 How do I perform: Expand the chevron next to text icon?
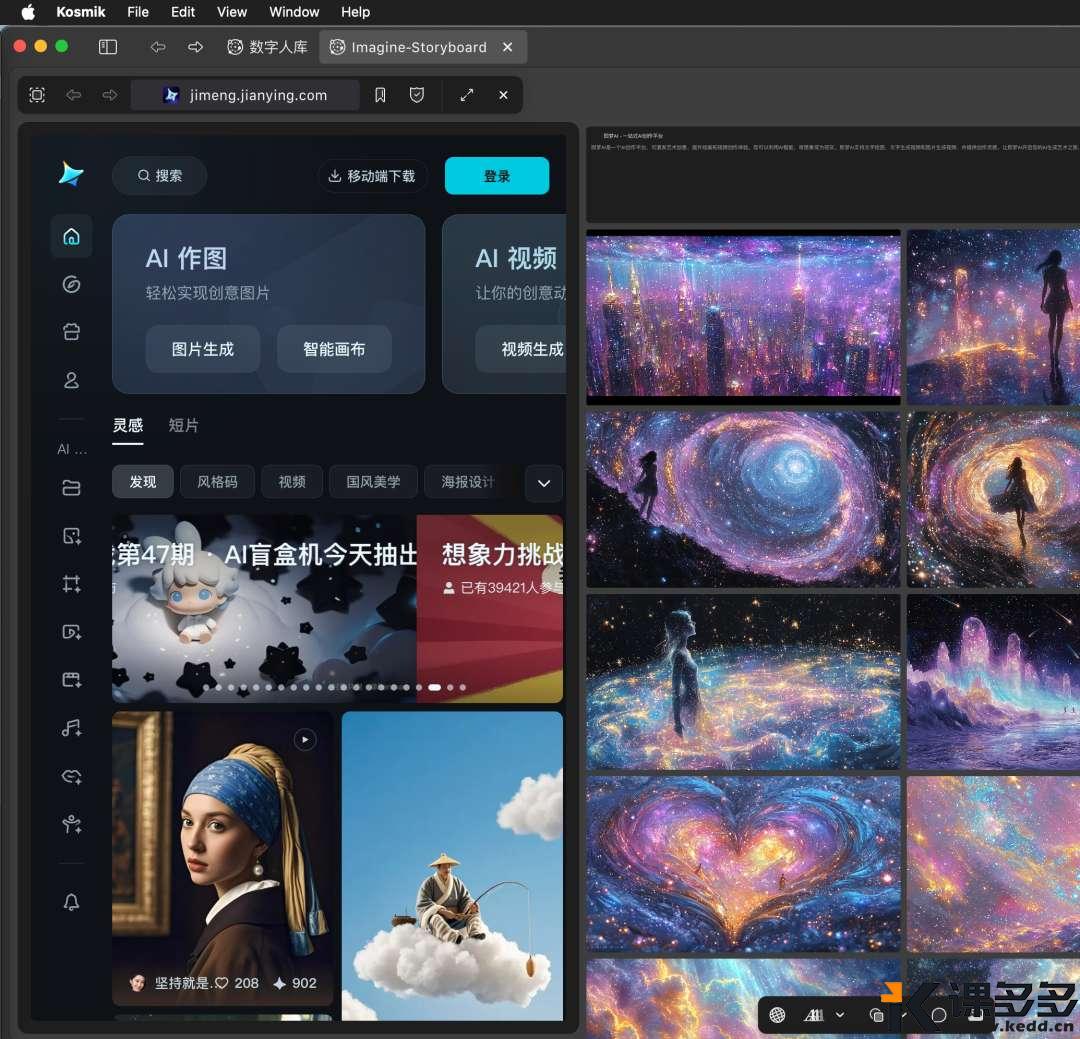pyautogui.click(x=840, y=1015)
